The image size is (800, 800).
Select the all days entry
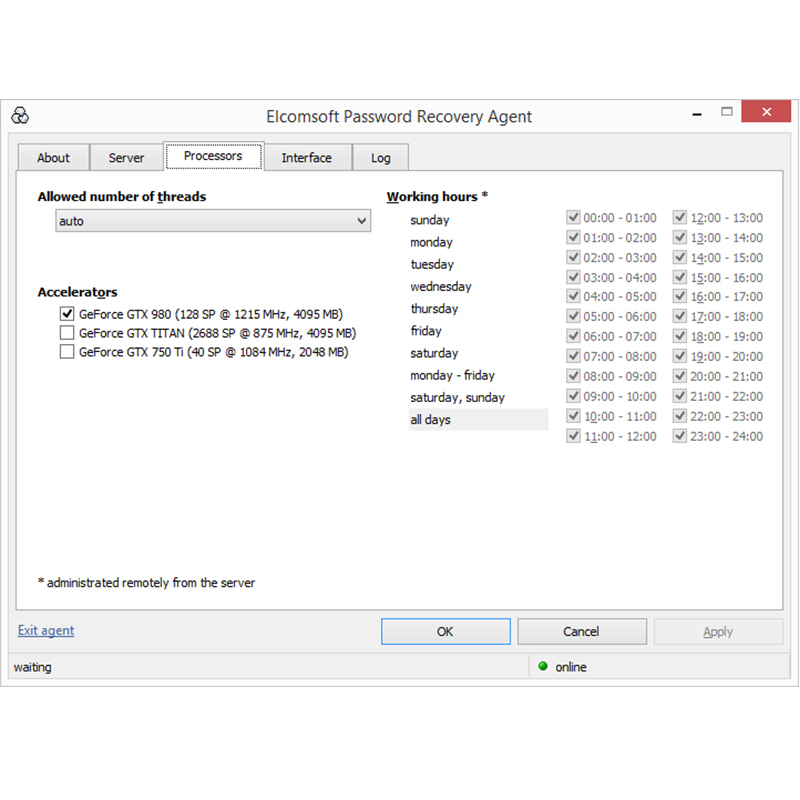click(479, 419)
